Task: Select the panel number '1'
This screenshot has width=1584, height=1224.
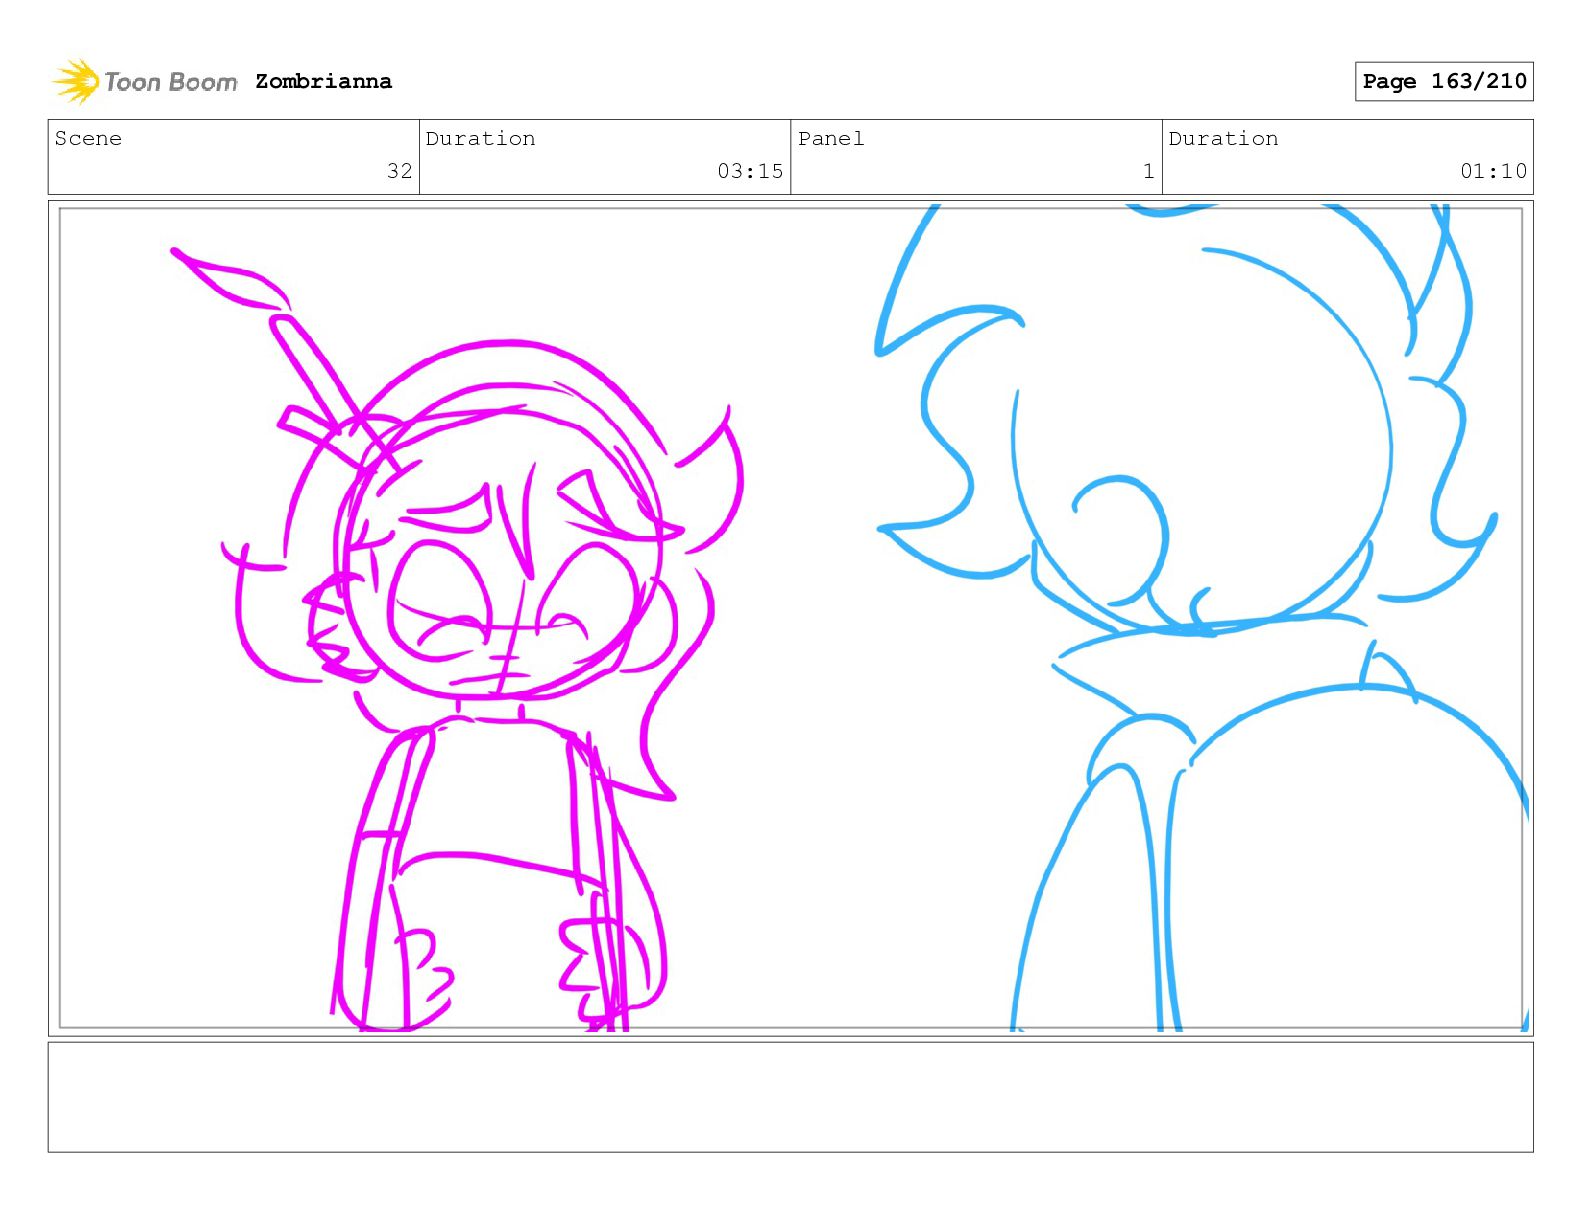Action: 1148,171
